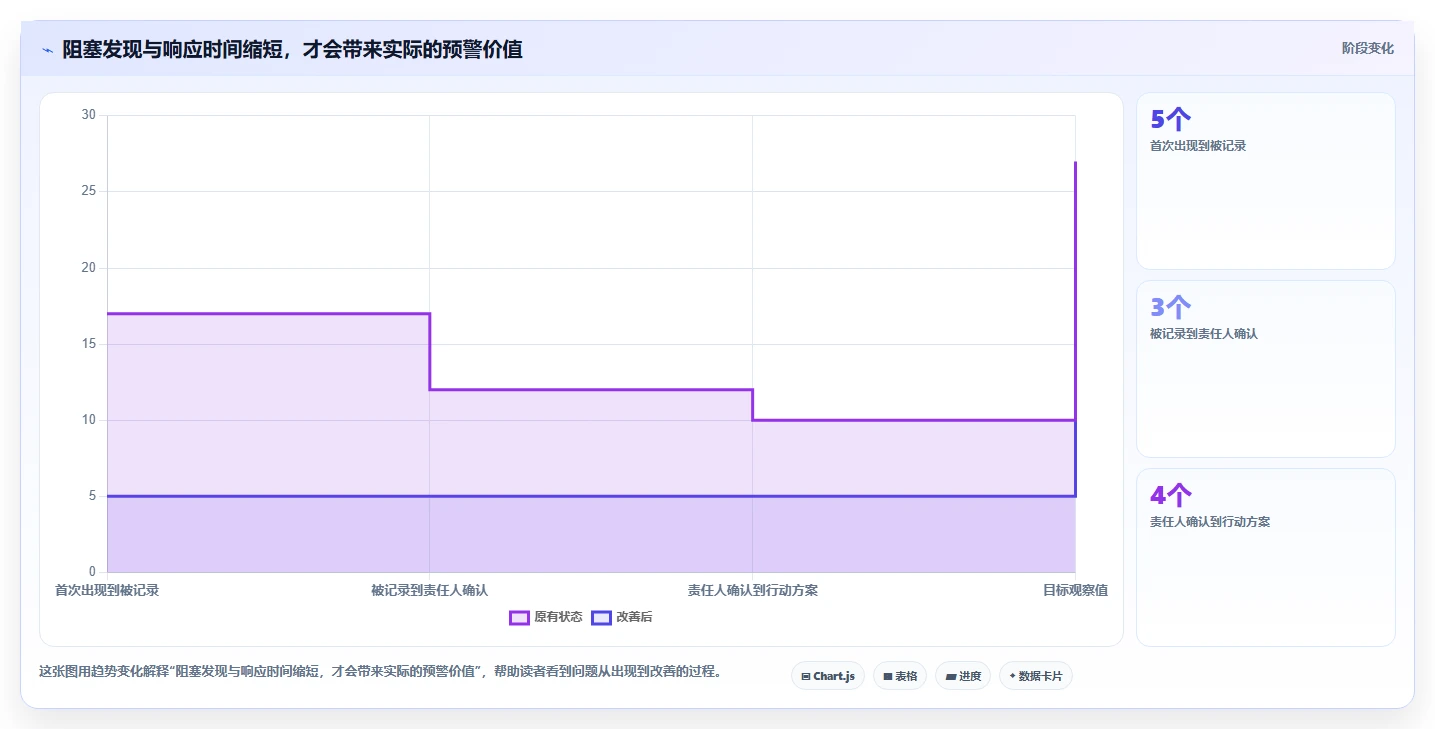1435x729 pixels.
Task: Click x-axis label 首次出现到被记录
Action: pyautogui.click(x=107, y=591)
